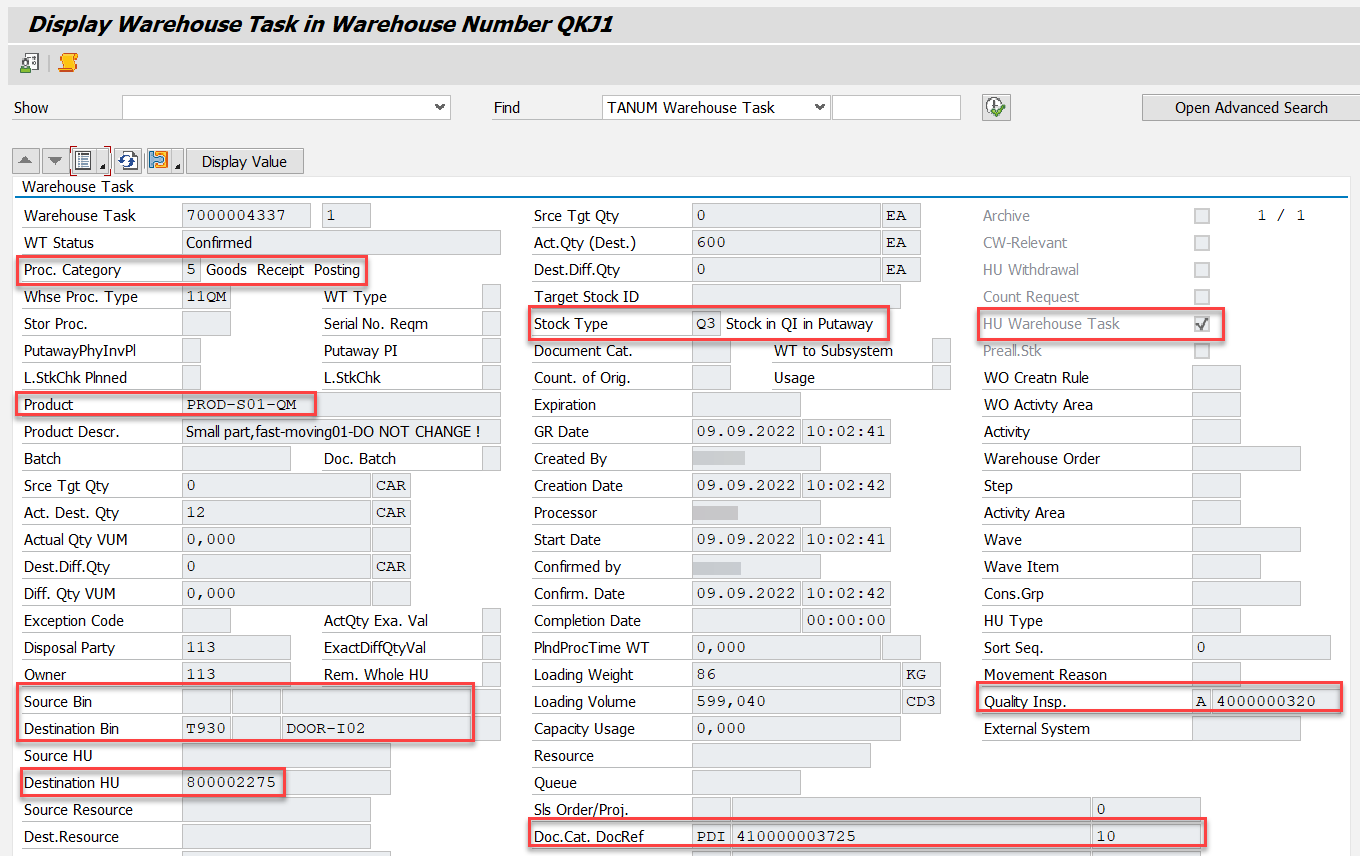Click the refresh icon in the task toolbar
1360x856 pixels.
coord(128,161)
